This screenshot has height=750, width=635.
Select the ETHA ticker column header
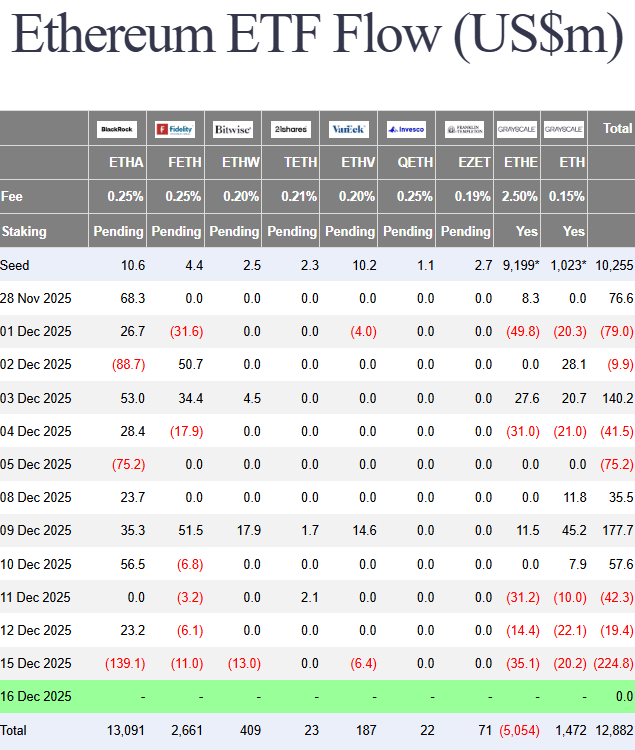click(126, 162)
